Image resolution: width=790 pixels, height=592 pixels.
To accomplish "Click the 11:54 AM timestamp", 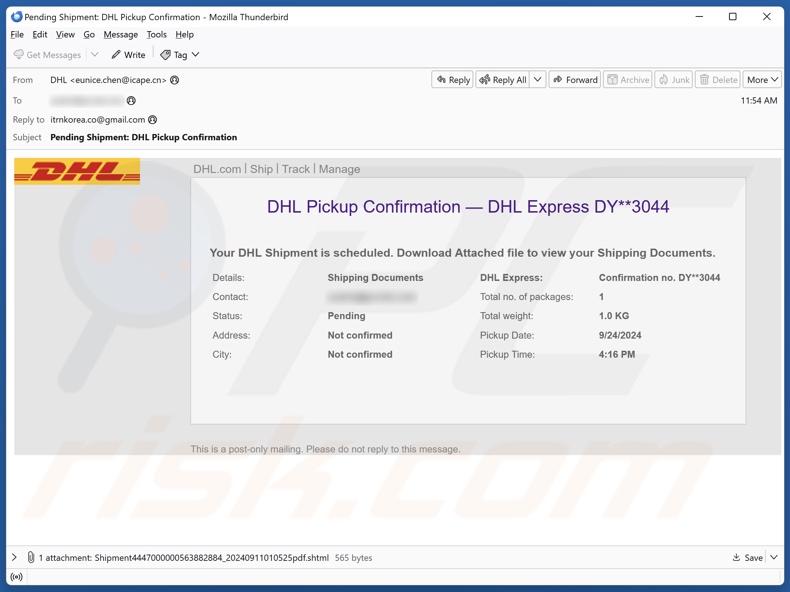I will coord(759,100).
